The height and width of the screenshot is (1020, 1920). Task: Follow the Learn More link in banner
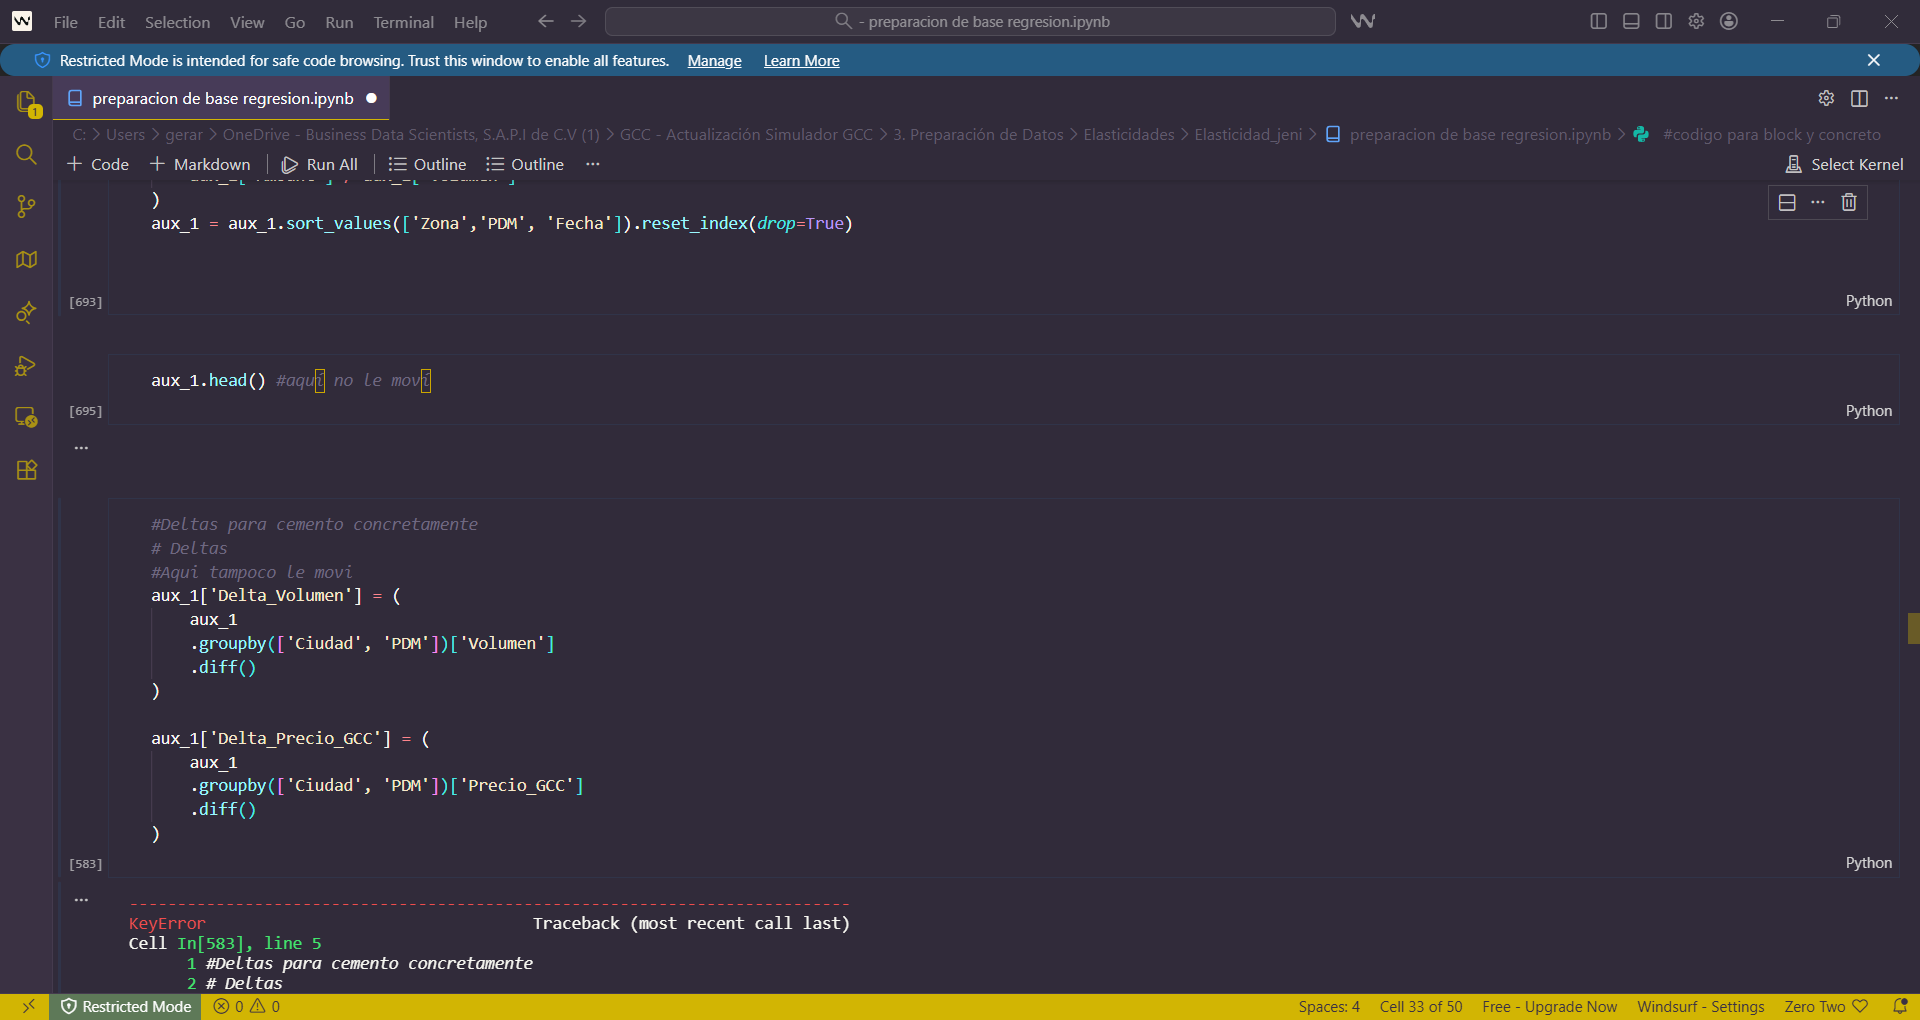801,61
